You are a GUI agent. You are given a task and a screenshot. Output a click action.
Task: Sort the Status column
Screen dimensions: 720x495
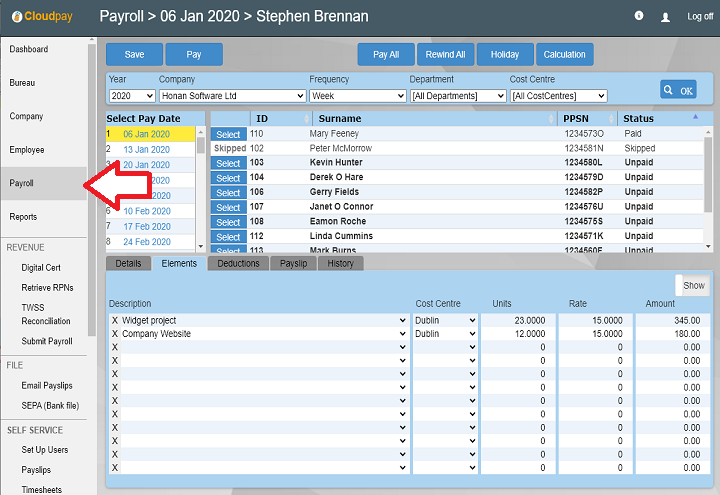pyautogui.click(x=660, y=118)
